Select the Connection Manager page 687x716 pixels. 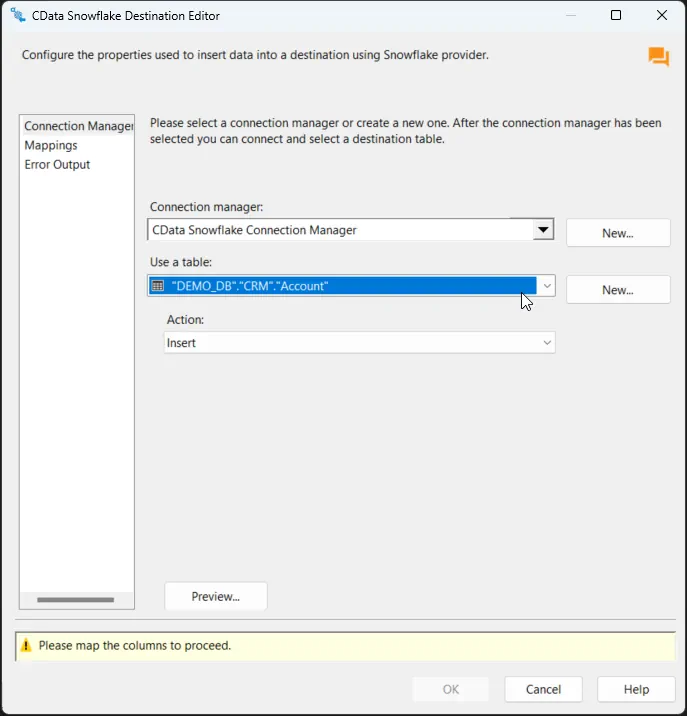pyautogui.click(x=78, y=126)
